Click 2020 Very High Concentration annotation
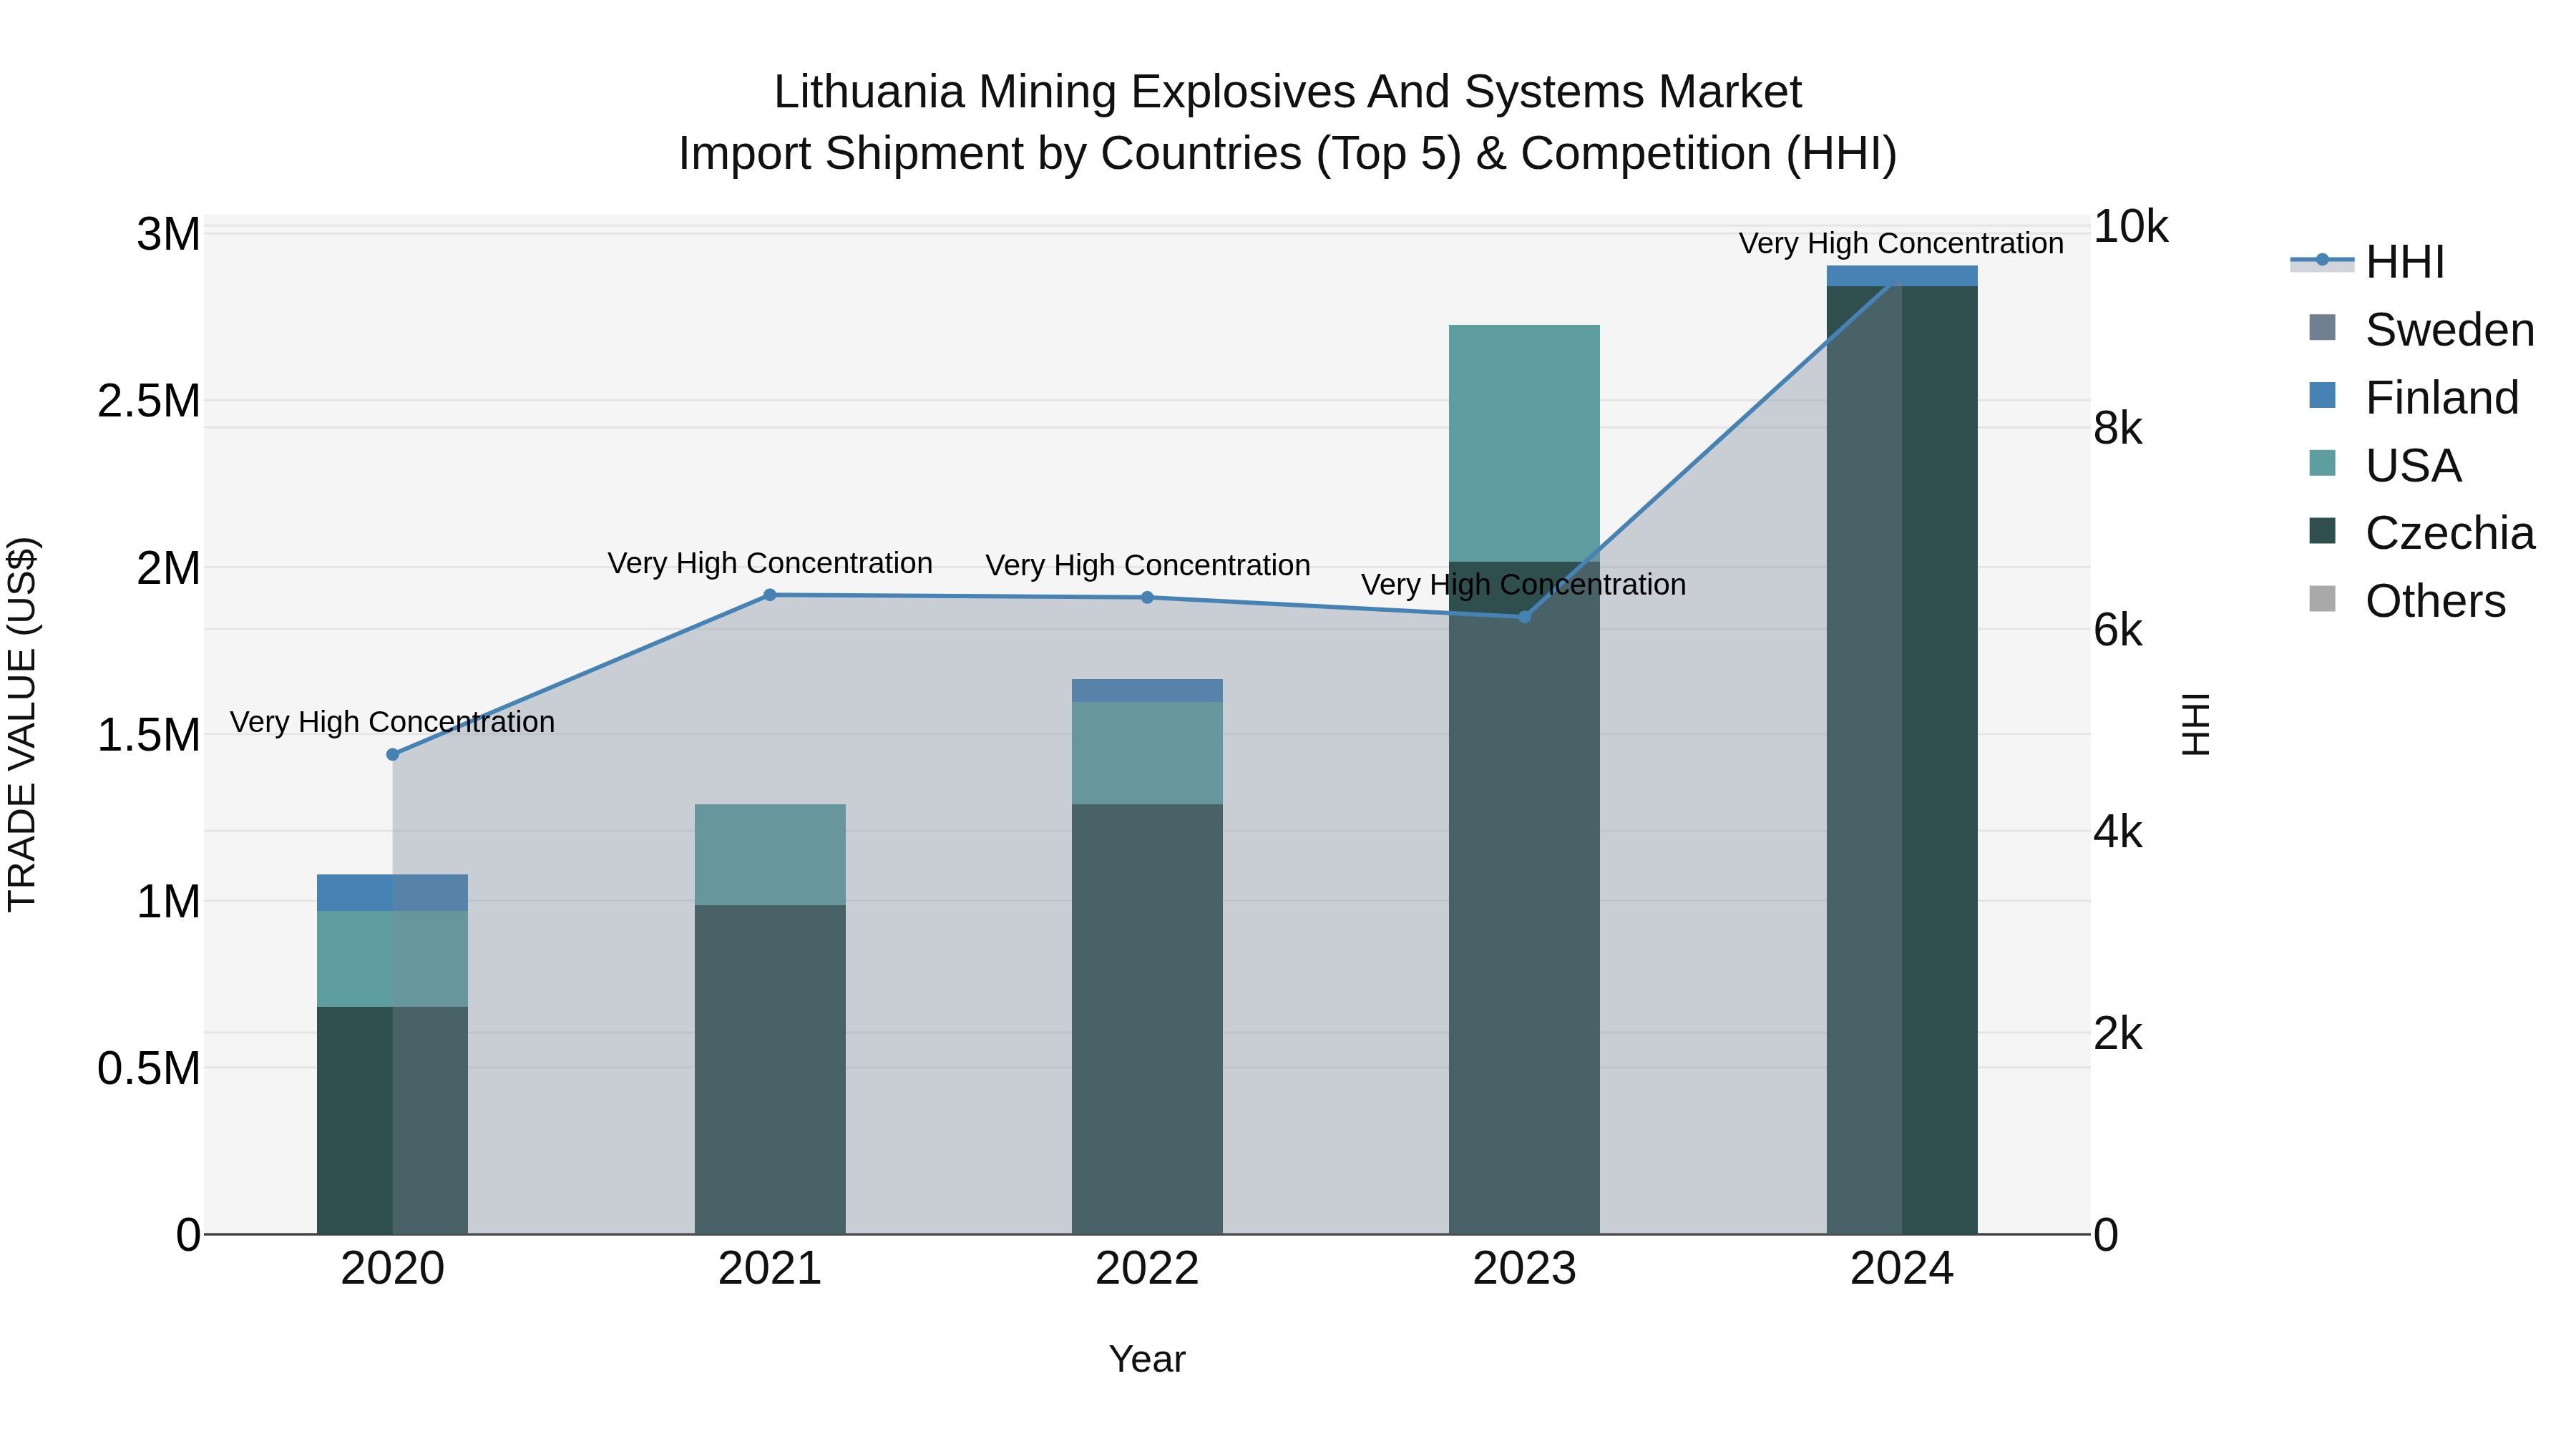This screenshot has height=1449, width=2576. click(392, 722)
